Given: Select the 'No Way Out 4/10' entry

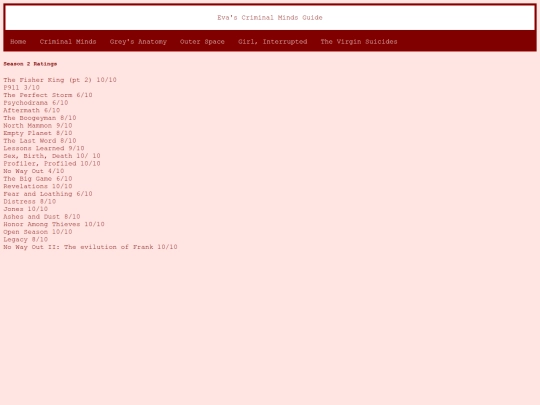Looking at the screenshot, I should (x=34, y=171).
